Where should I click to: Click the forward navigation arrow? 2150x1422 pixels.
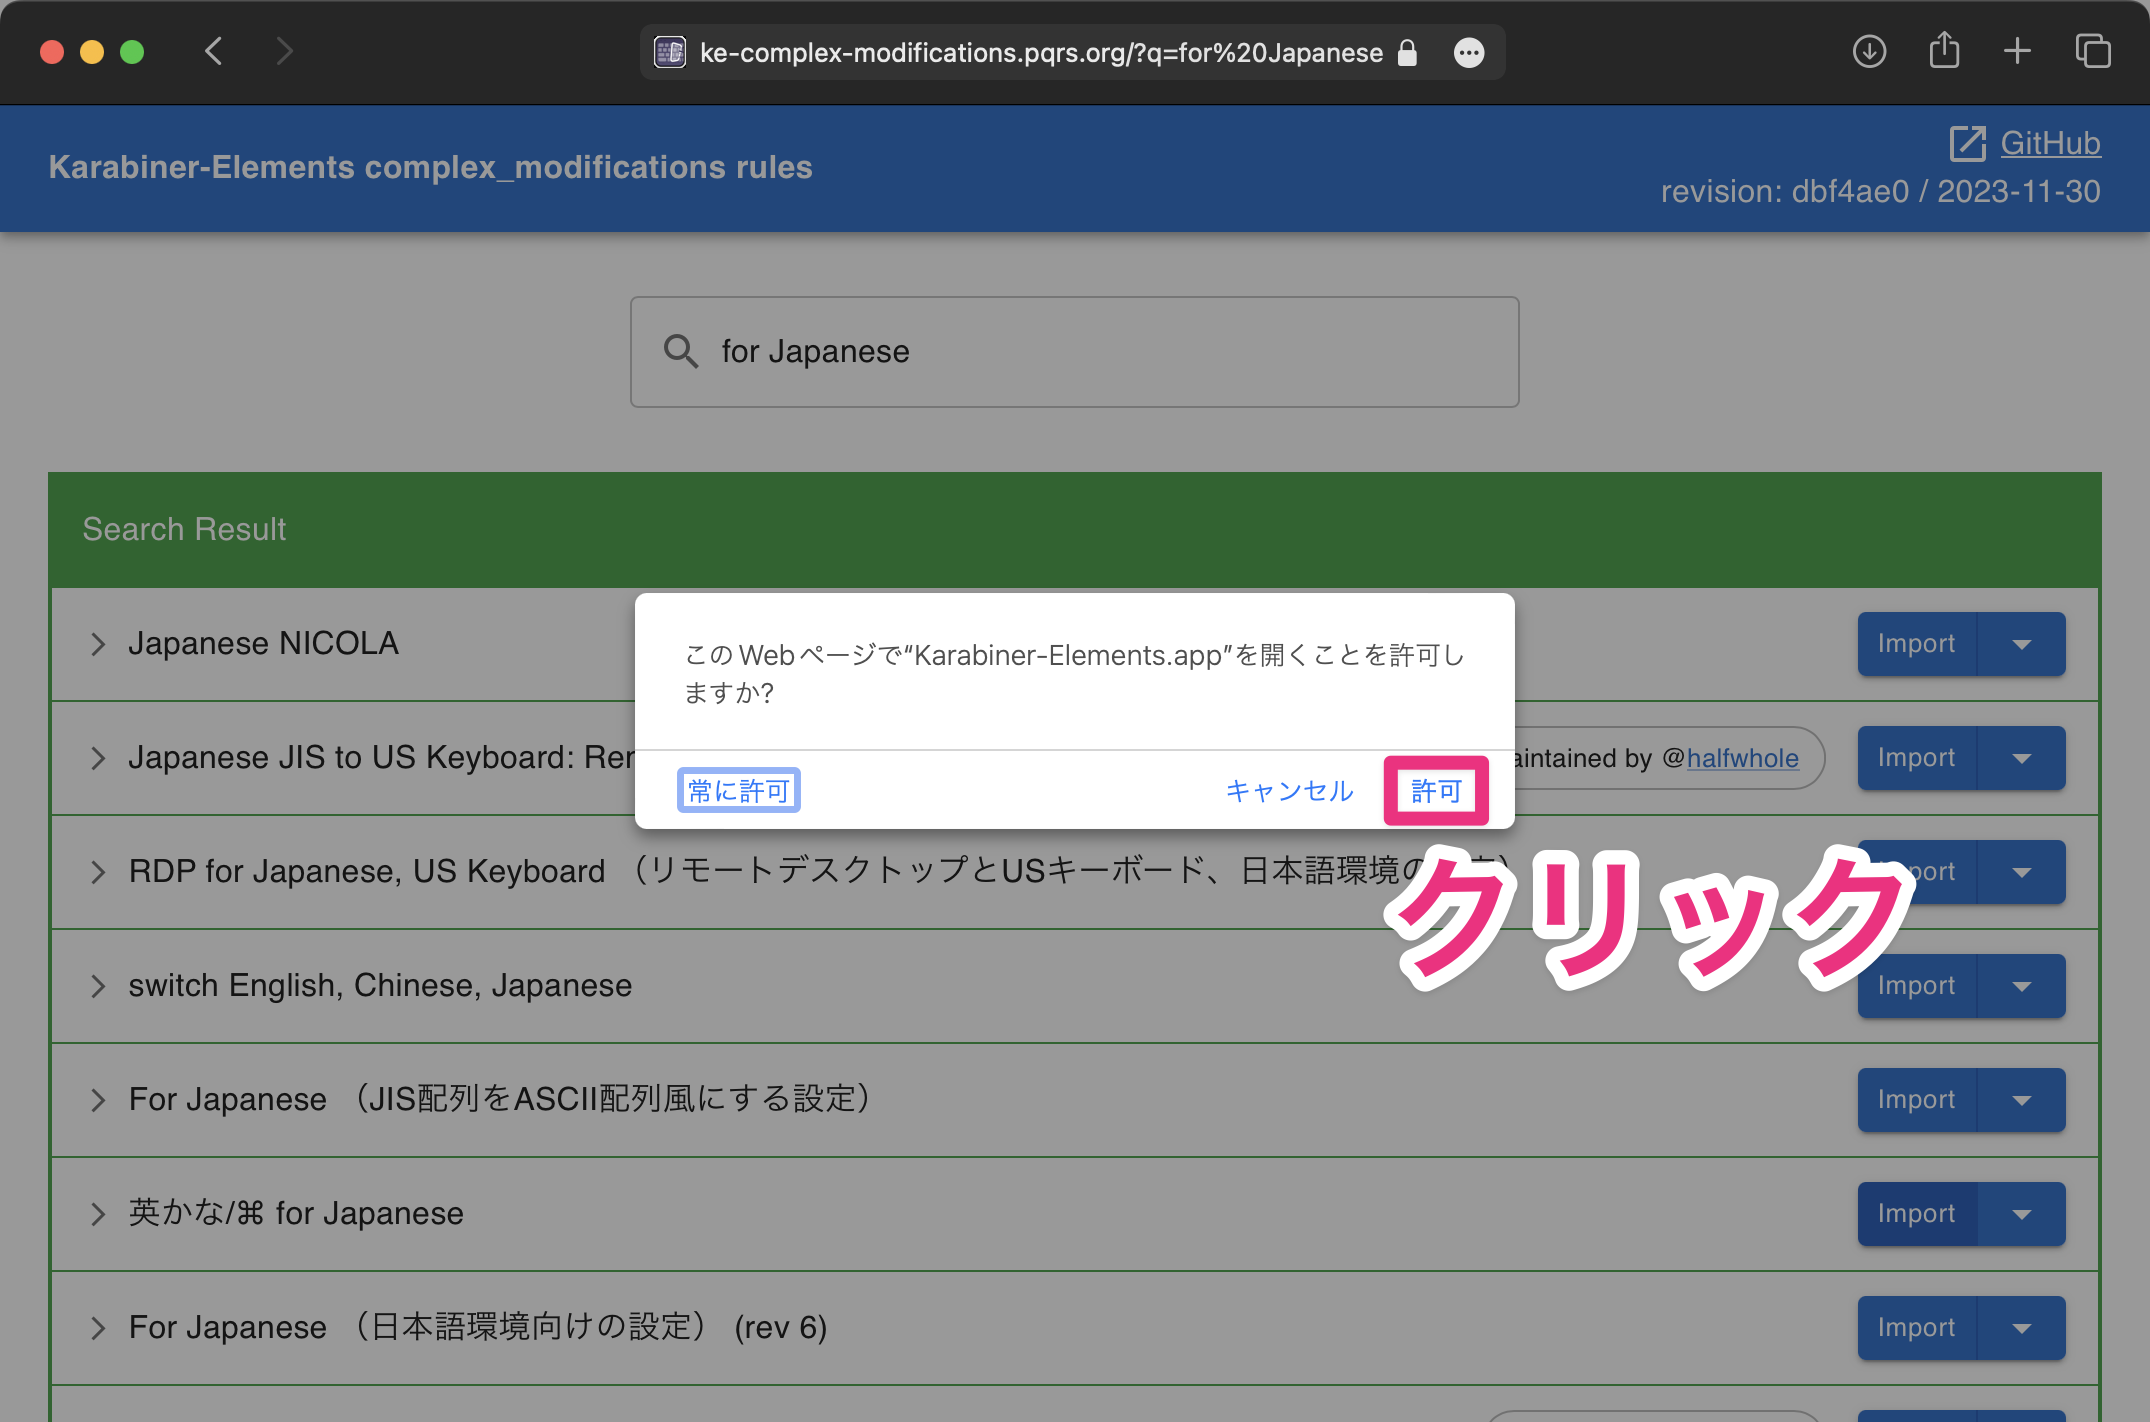tap(285, 51)
